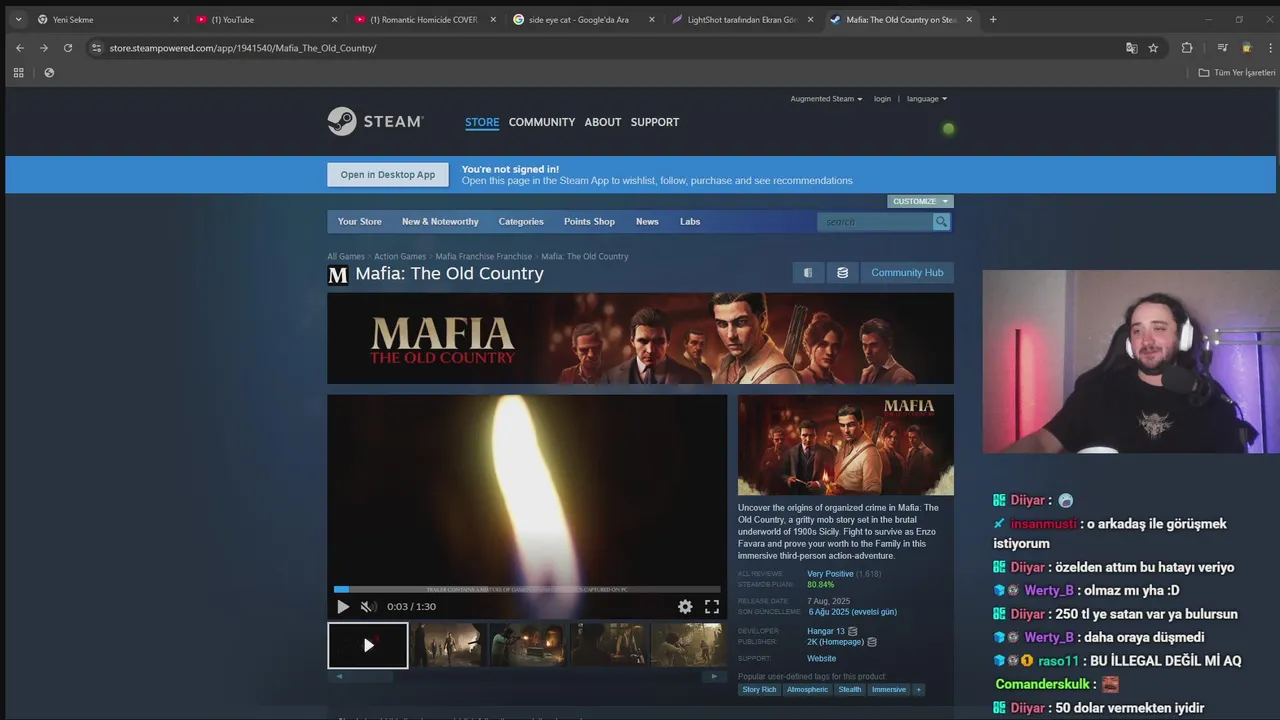Add a tag with the plus button

click(x=918, y=689)
